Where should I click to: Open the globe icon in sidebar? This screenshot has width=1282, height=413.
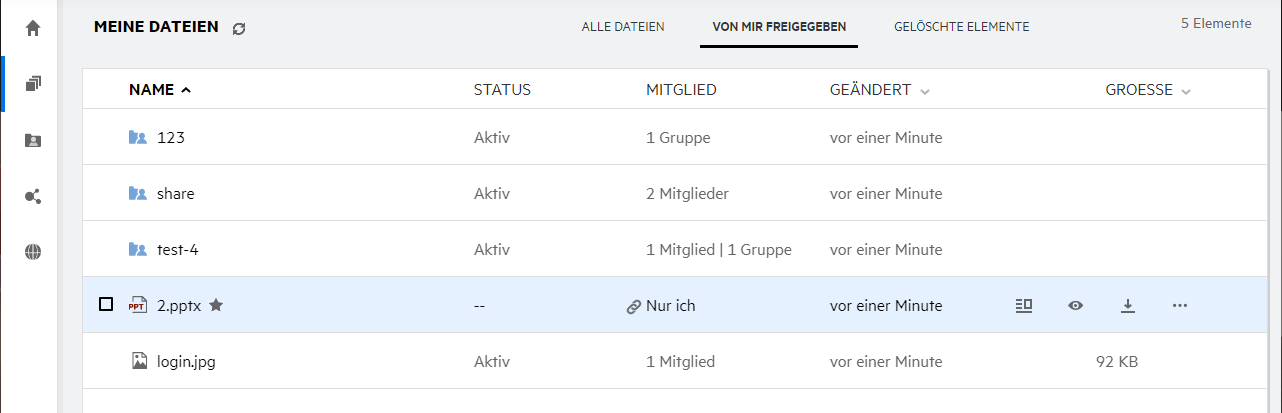(x=33, y=252)
